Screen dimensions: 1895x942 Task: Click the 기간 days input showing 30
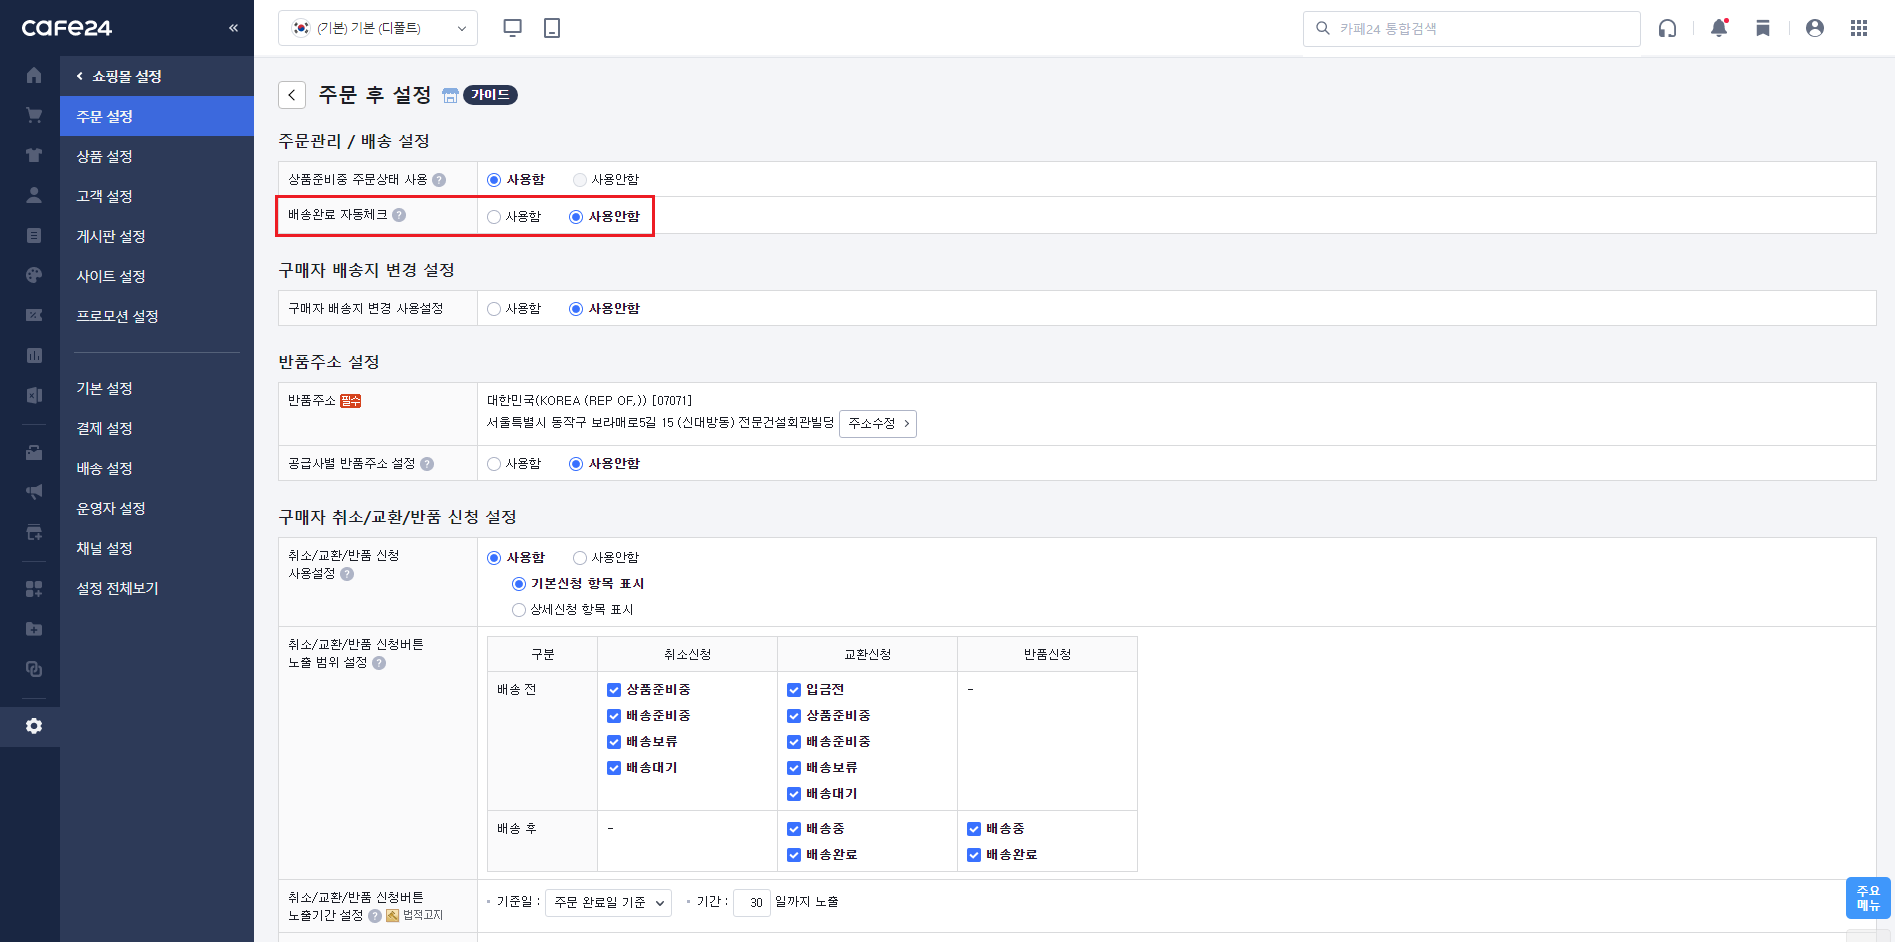[752, 903]
